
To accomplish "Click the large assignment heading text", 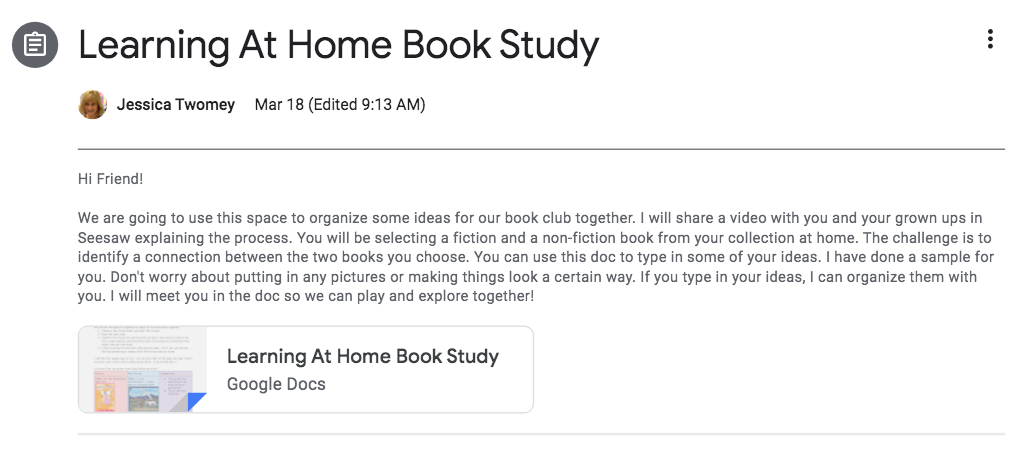I will click(x=338, y=45).
